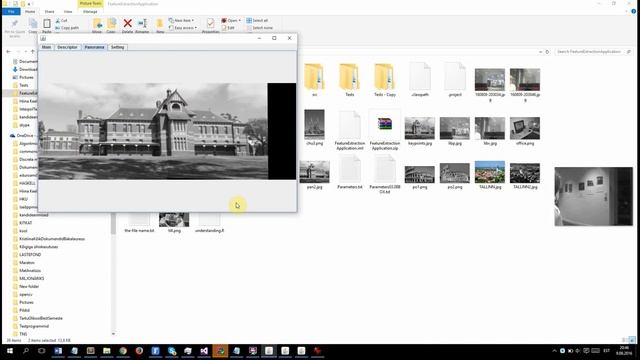Open Chrome from the taskbar
Image resolution: width=640 pixels, height=360 pixels.
tap(123, 351)
